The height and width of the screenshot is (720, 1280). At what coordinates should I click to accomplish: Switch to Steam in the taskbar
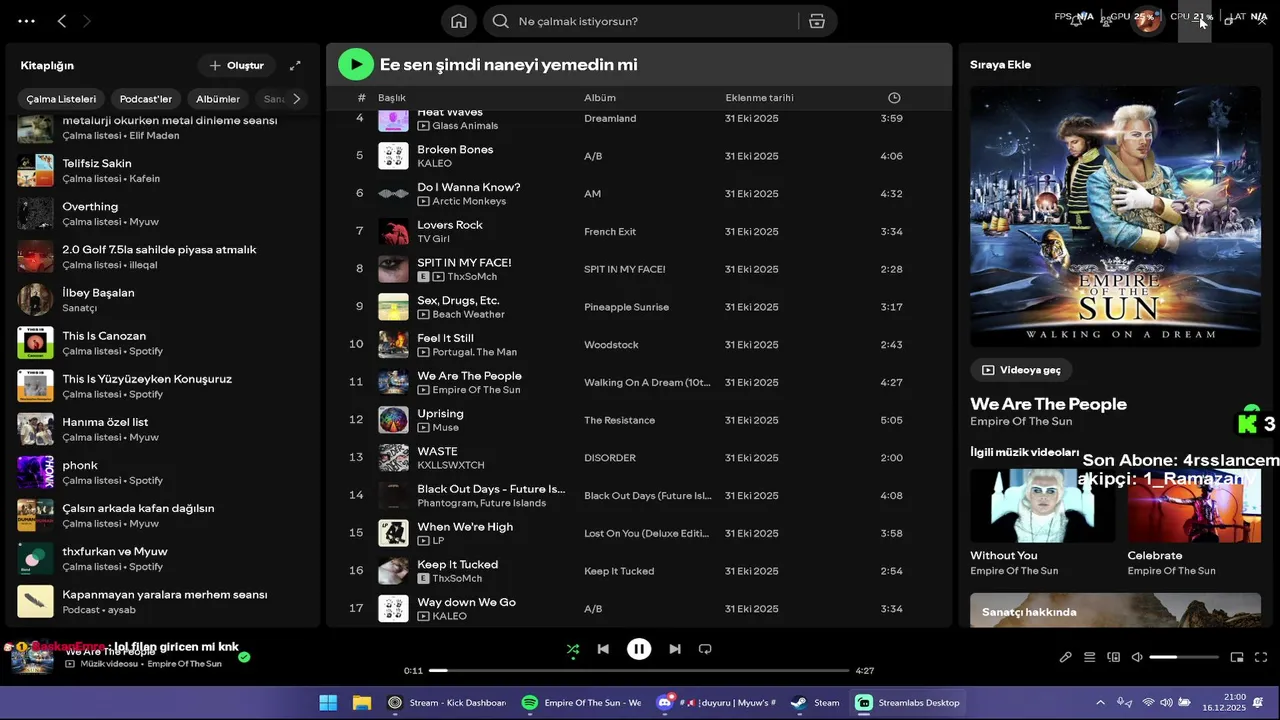(x=816, y=703)
